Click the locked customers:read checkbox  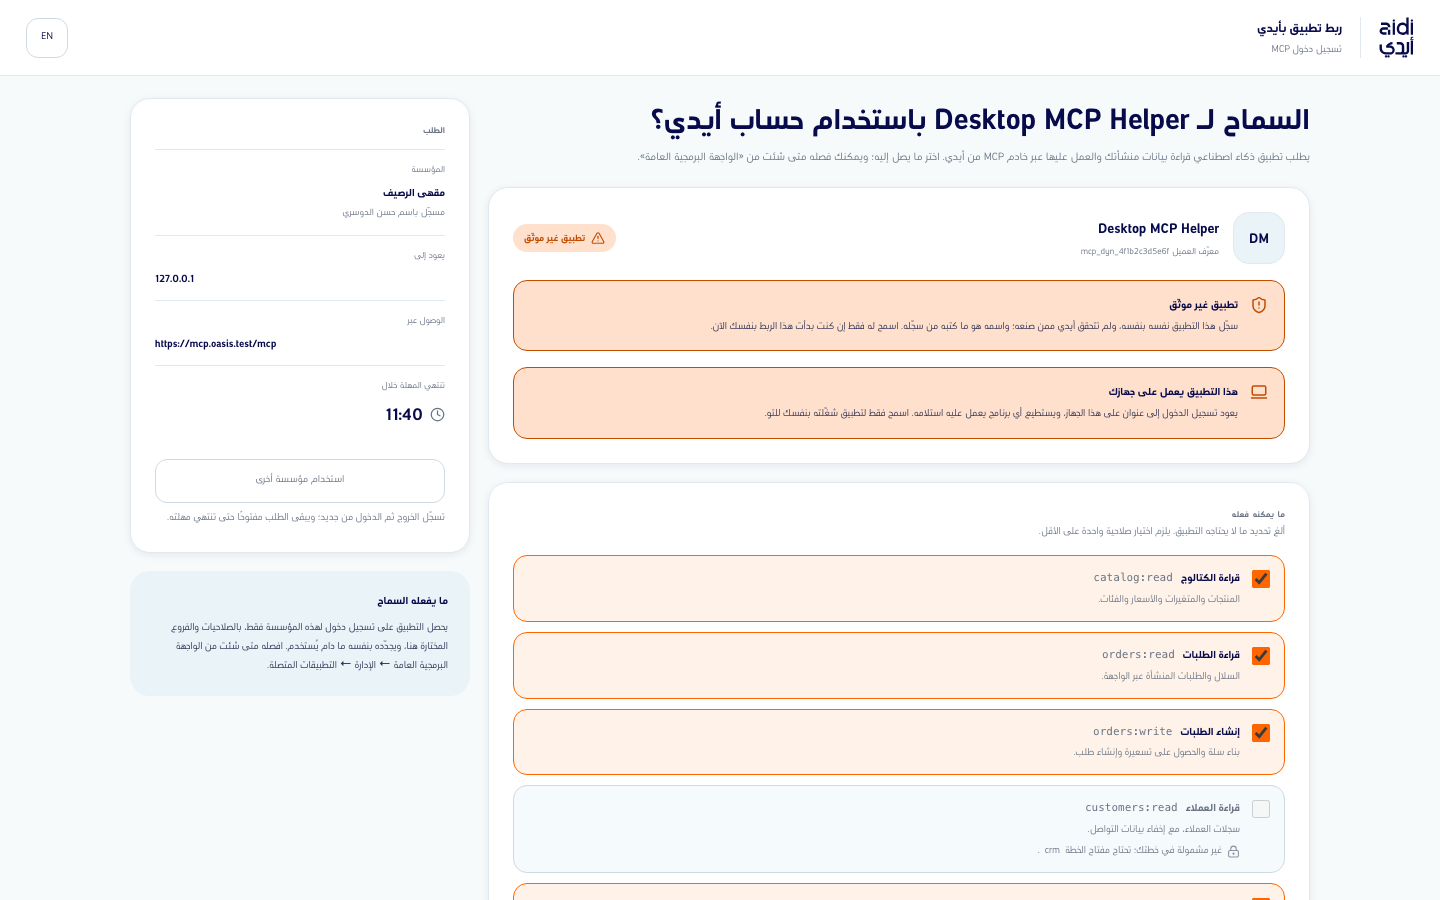[1261, 809]
